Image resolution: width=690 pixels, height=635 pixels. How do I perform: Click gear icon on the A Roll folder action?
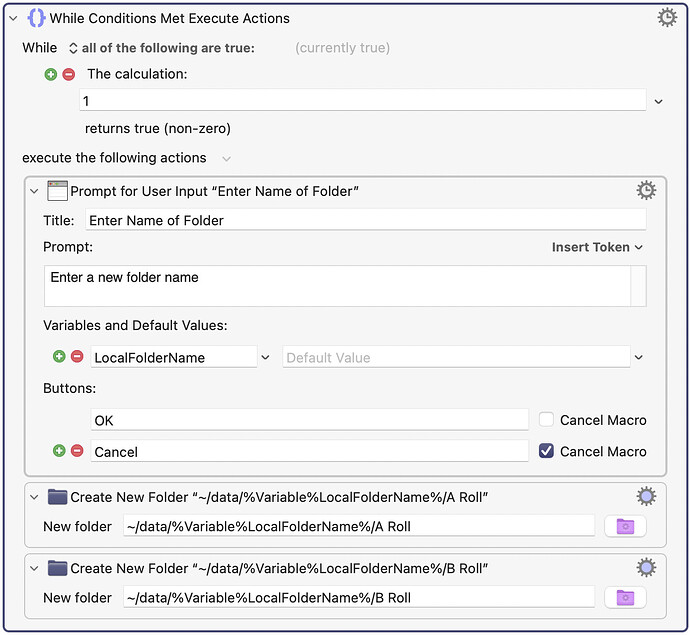[x=646, y=497]
